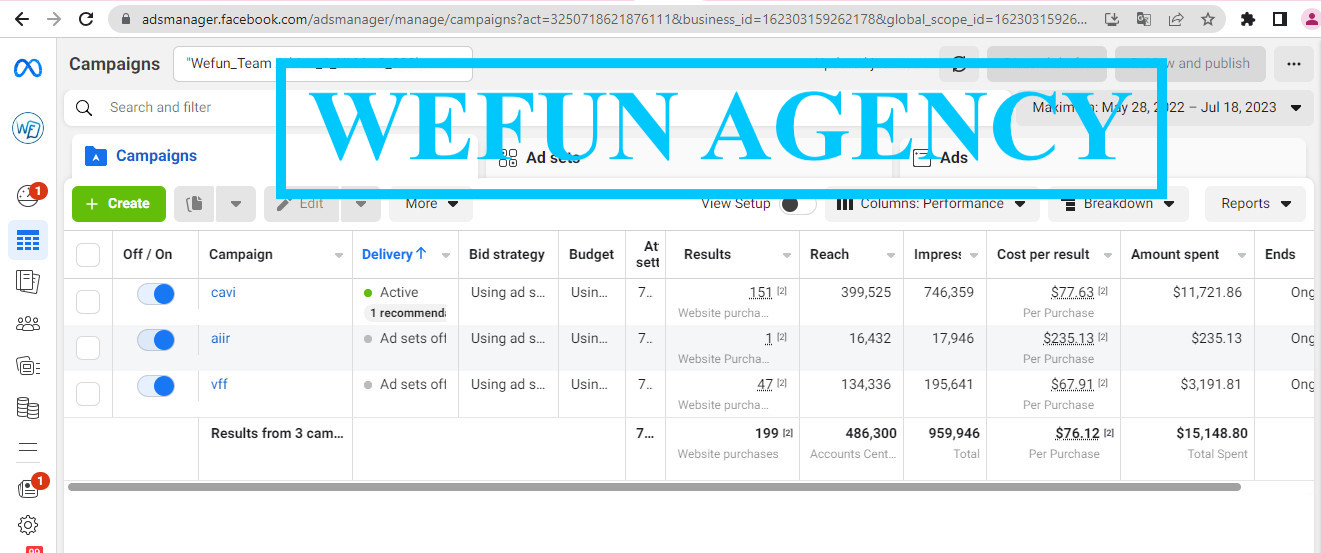
Task: Open the vff campaign link
Action: [x=219, y=384]
